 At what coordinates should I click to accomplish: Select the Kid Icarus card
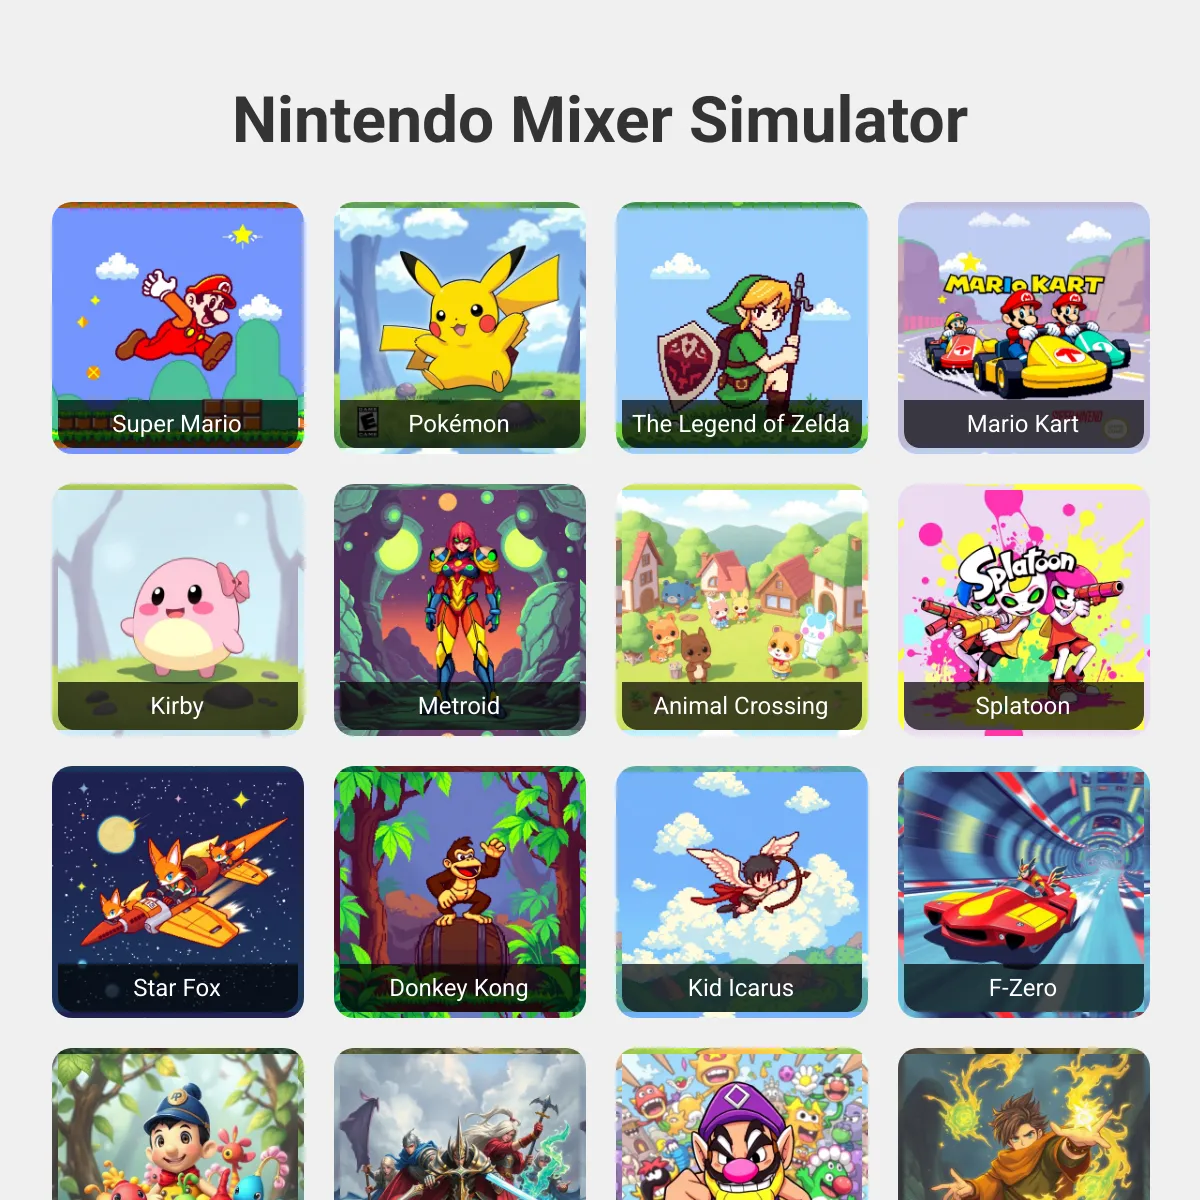(x=742, y=892)
